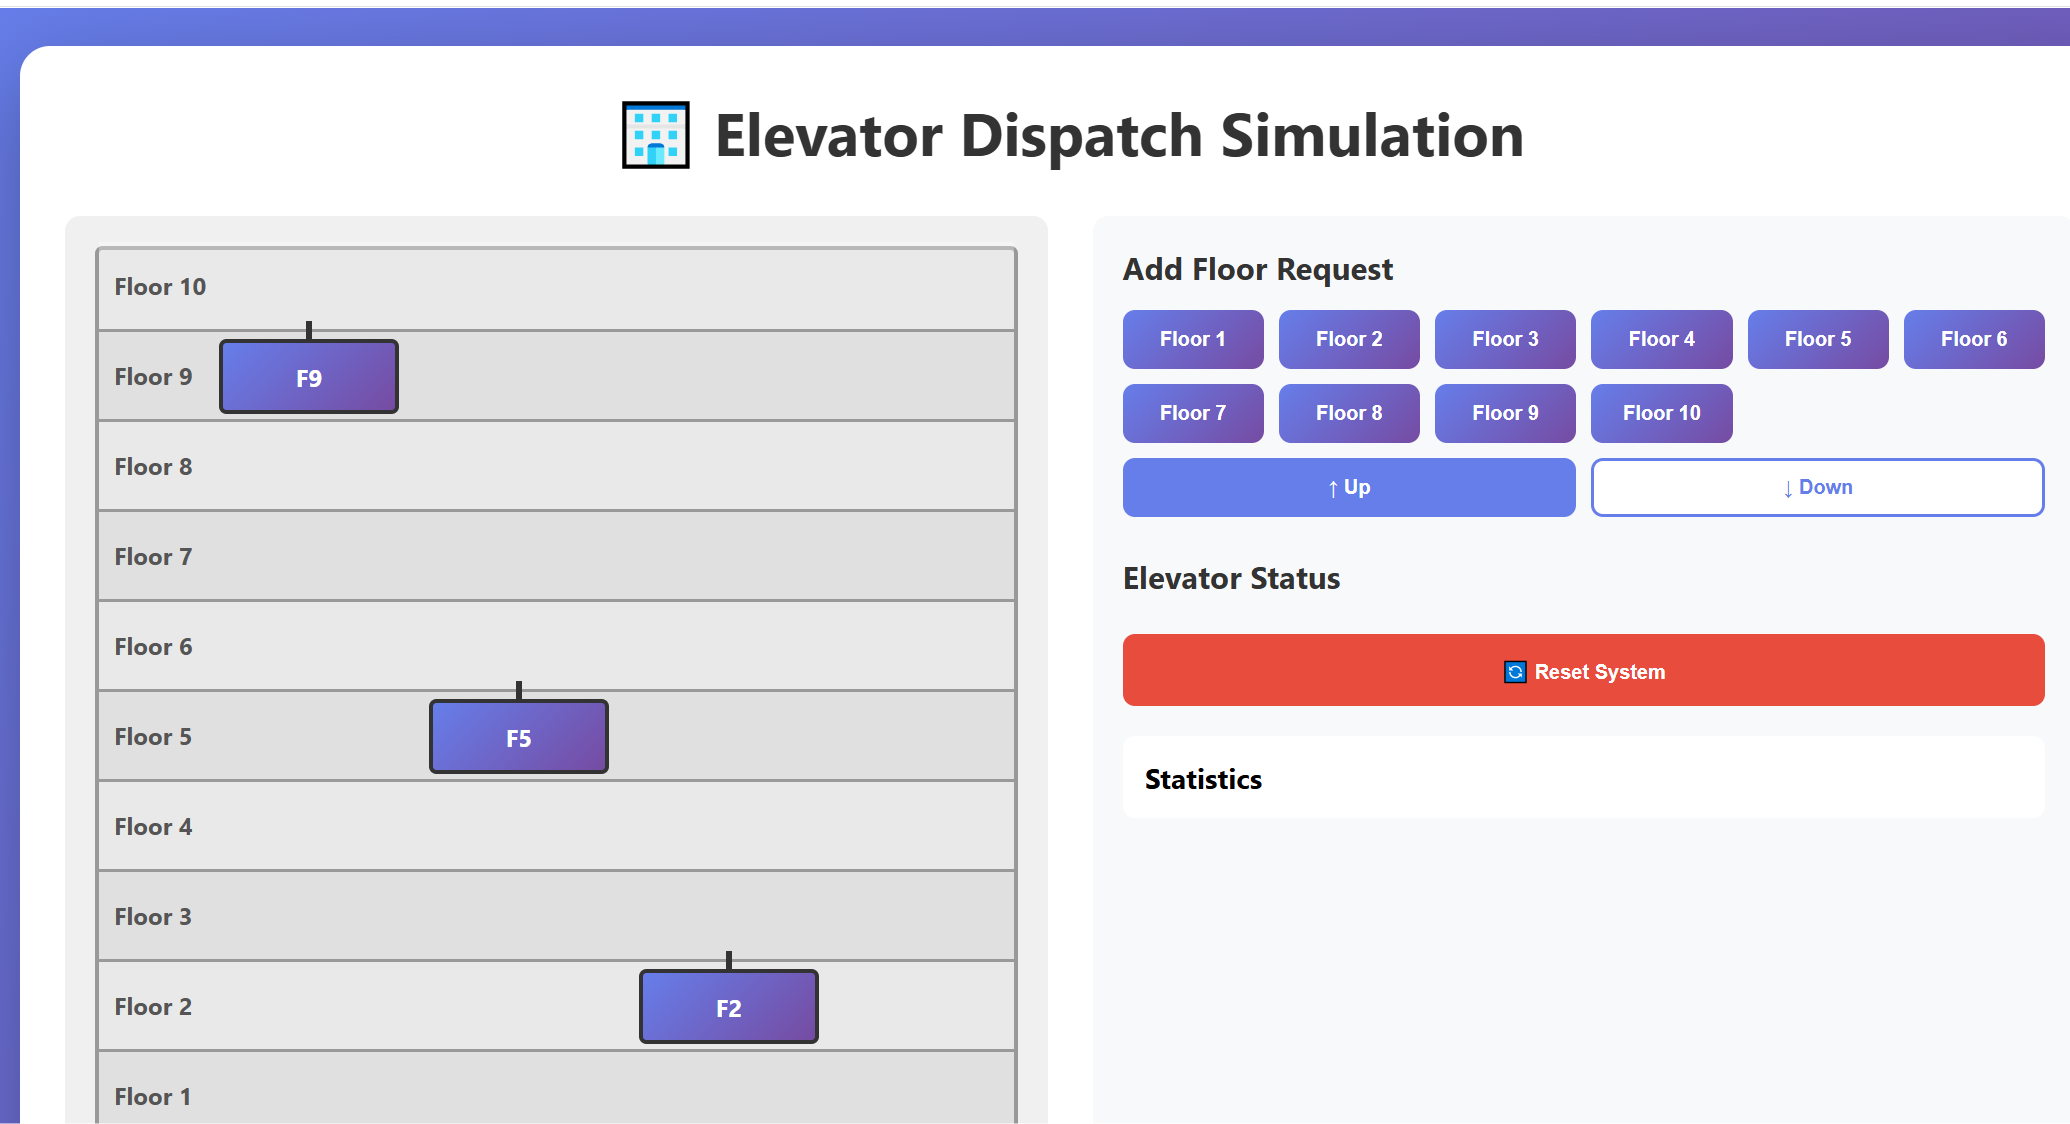Select the Down direction toggle
Image resolution: width=2070 pixels, height=1124 pixels.
[x=1817, y=487]
